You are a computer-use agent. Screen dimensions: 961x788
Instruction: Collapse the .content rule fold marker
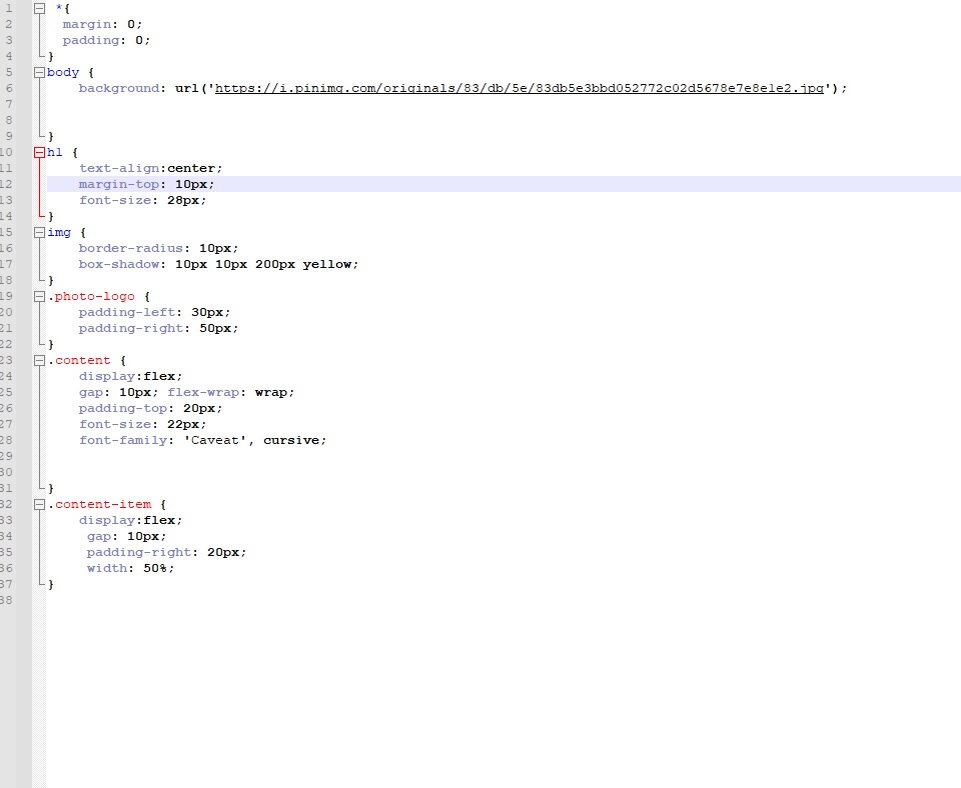coord(39,360)
